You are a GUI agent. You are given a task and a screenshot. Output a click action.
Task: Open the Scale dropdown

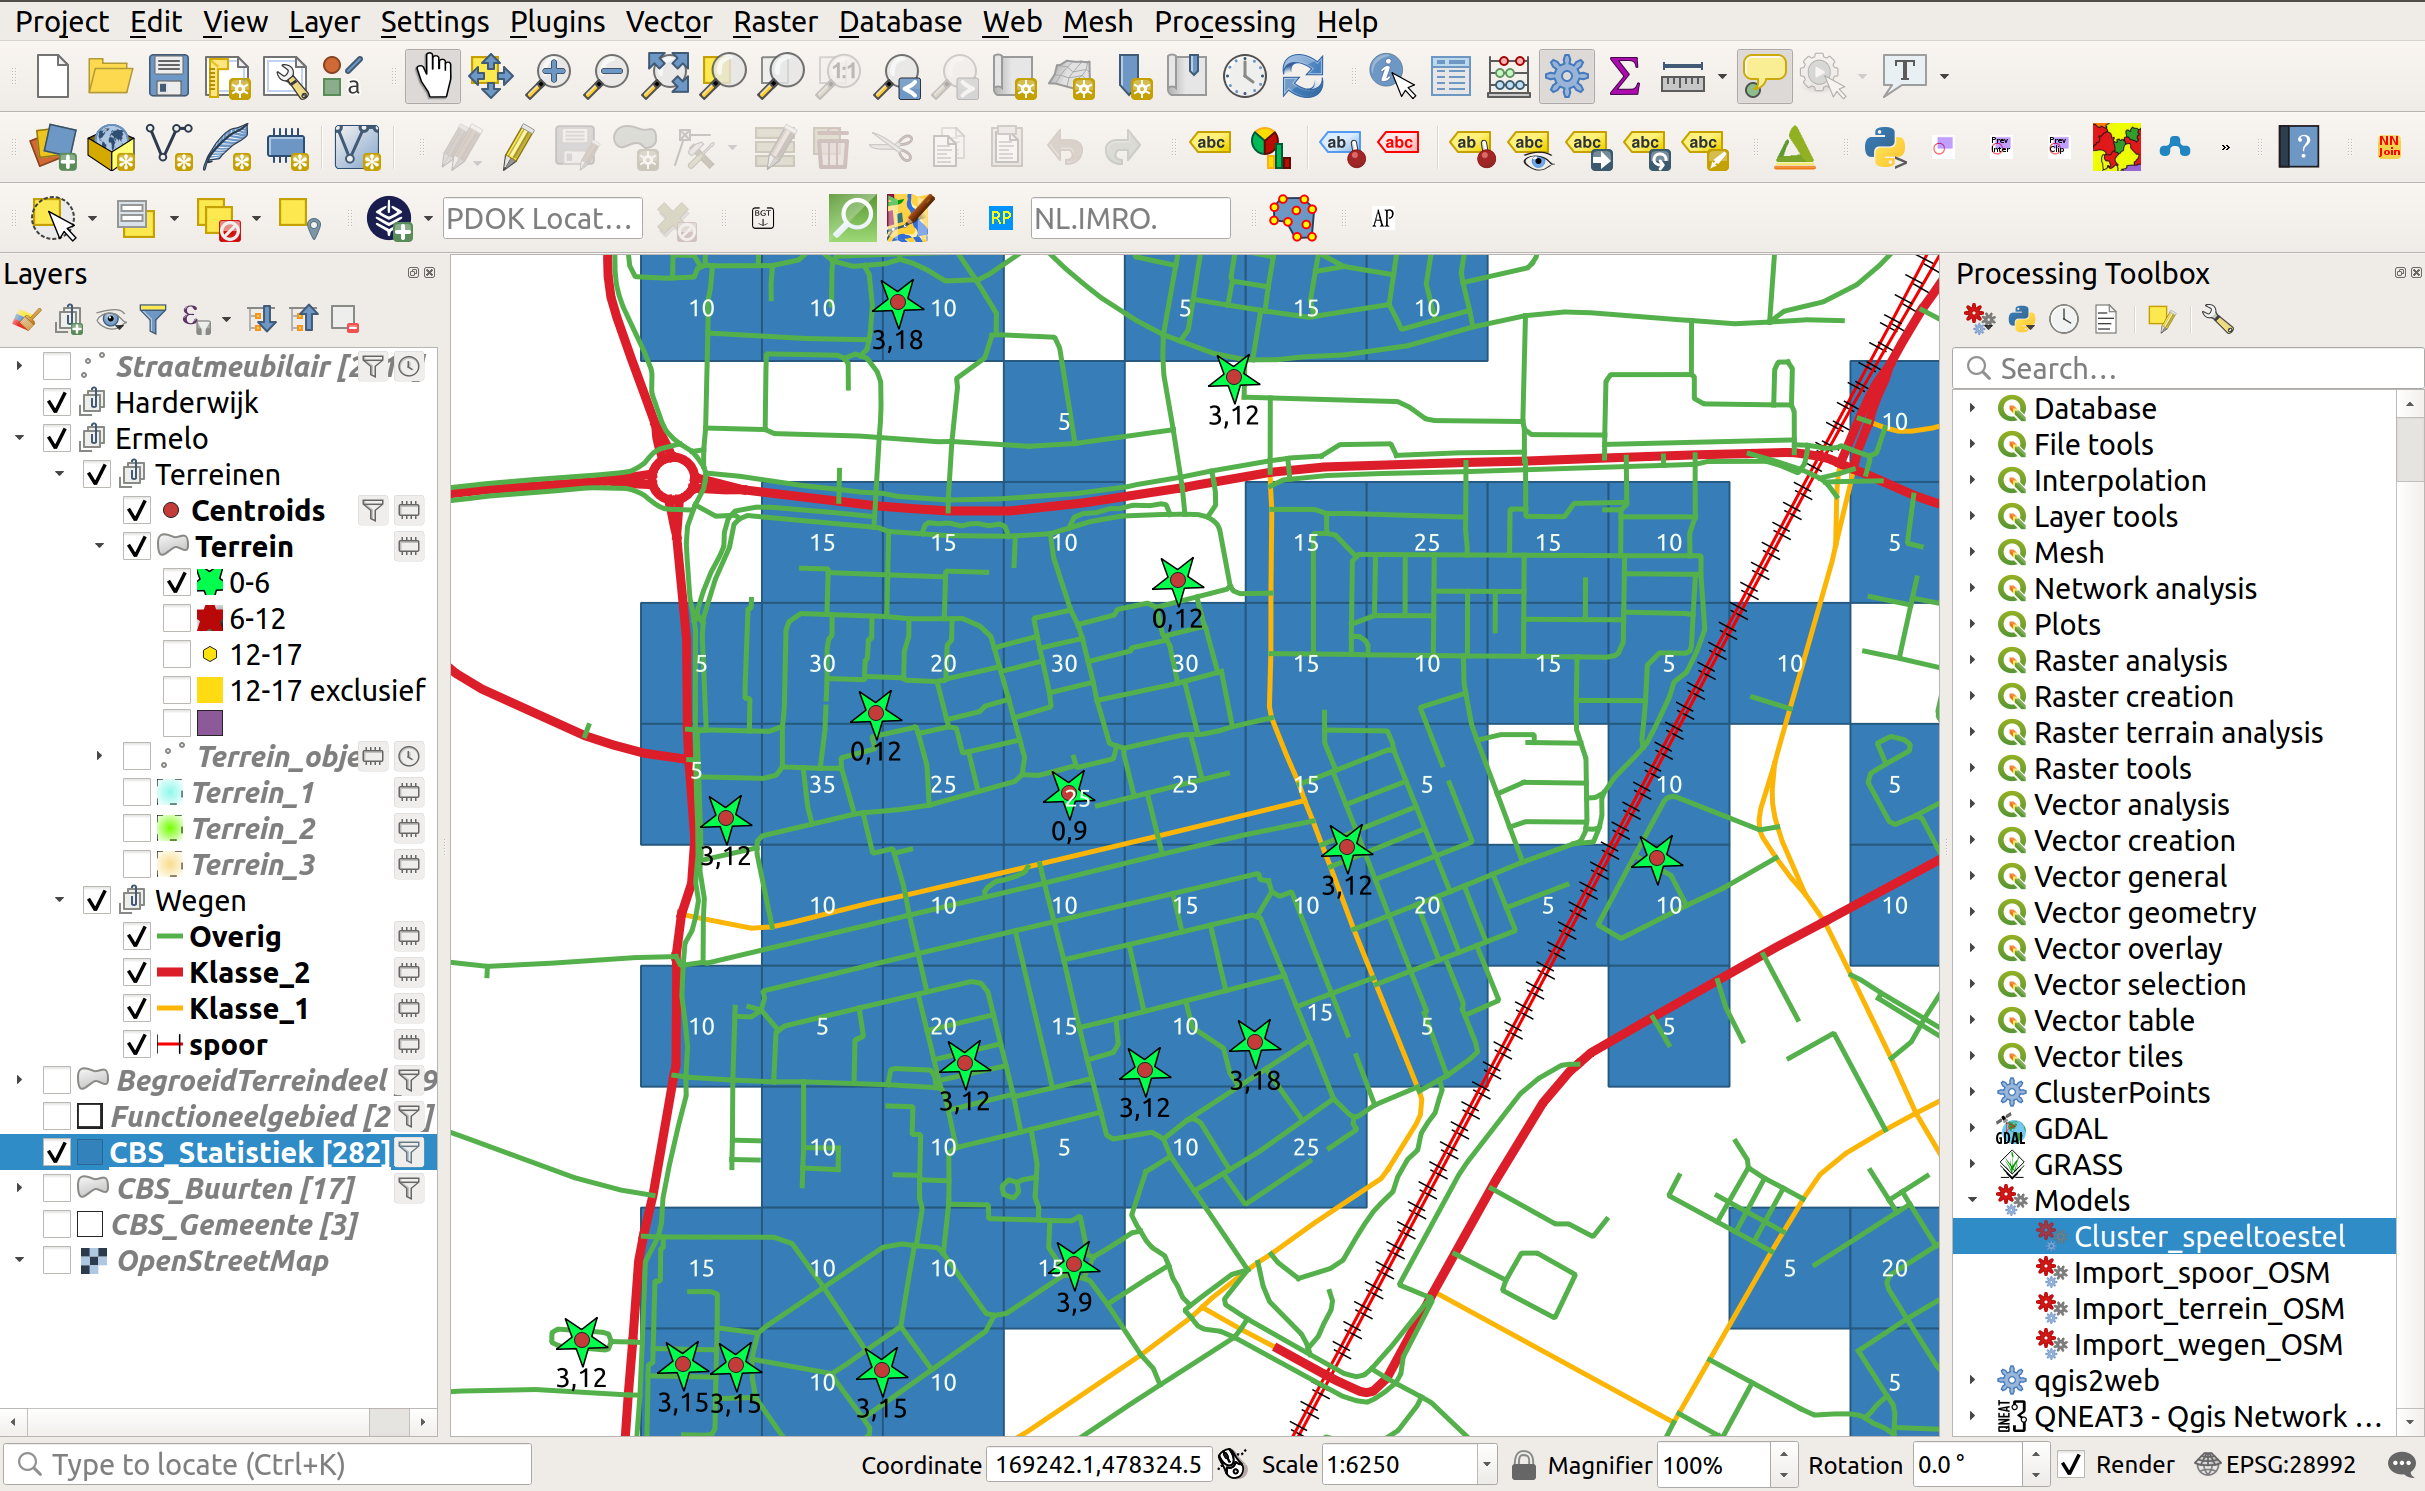[x=1487, y=1465]
